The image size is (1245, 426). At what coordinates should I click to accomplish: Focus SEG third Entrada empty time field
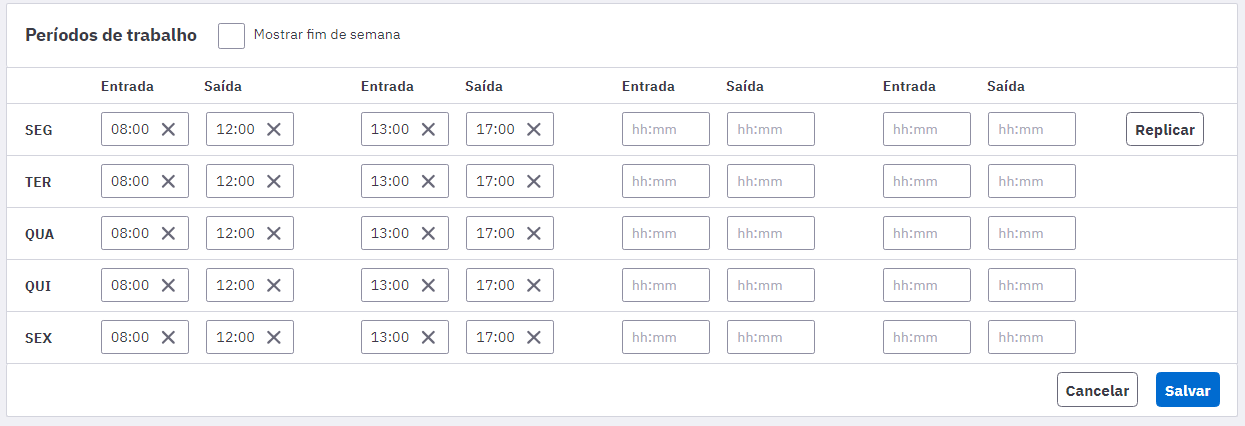click(x=666, y=129)
